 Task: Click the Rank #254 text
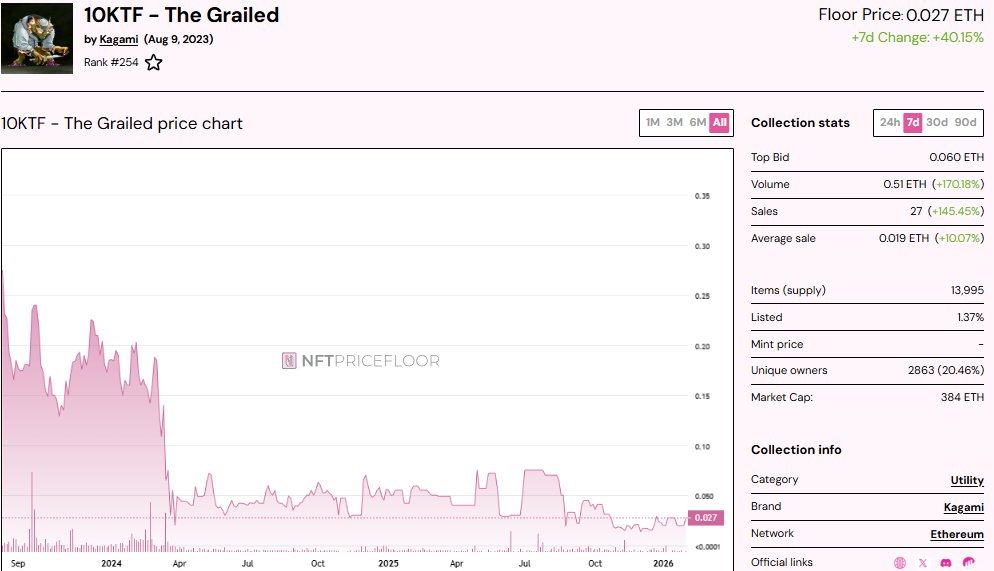(x=111, y=62)
